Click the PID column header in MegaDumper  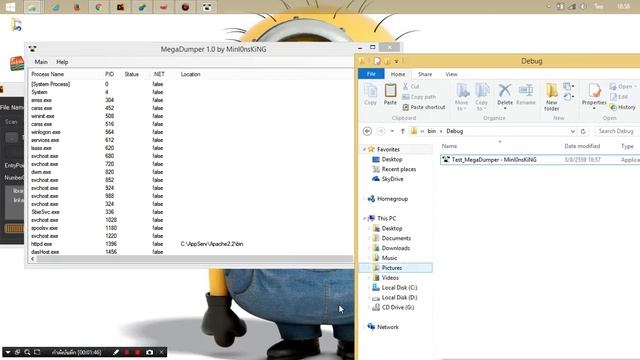click(109, 74)
